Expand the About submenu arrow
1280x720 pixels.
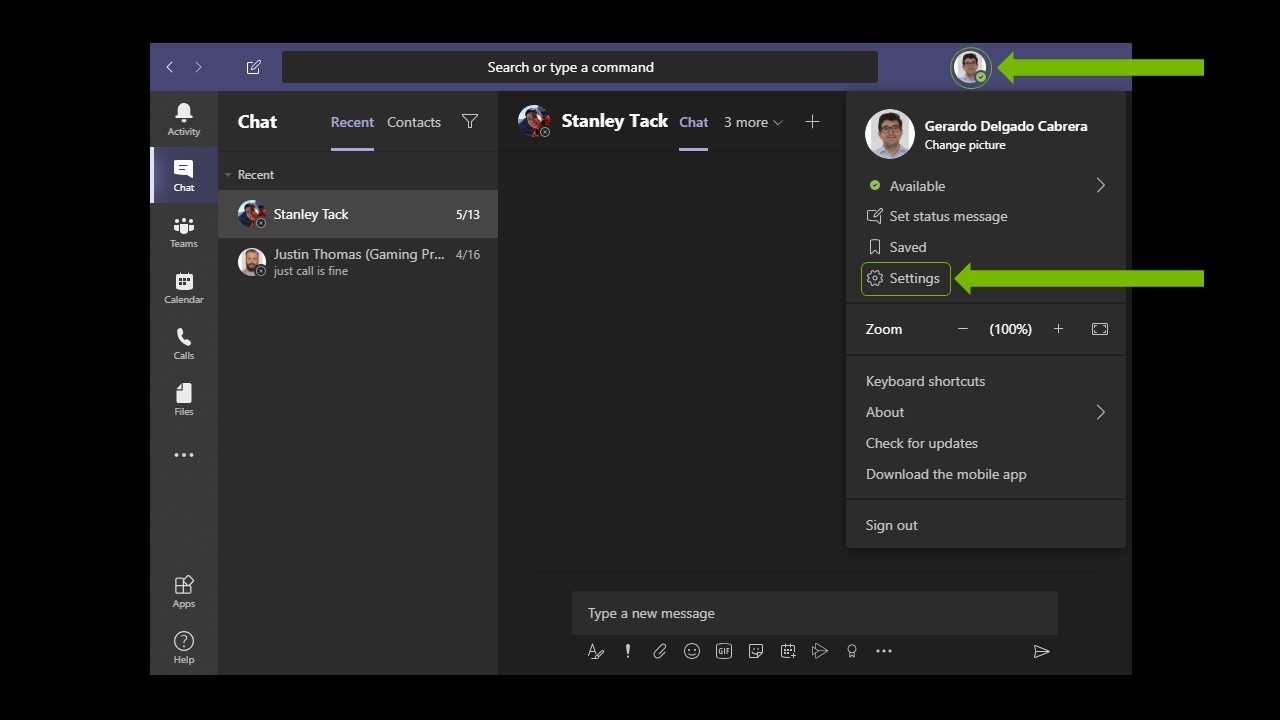(x=1100, y=412)
